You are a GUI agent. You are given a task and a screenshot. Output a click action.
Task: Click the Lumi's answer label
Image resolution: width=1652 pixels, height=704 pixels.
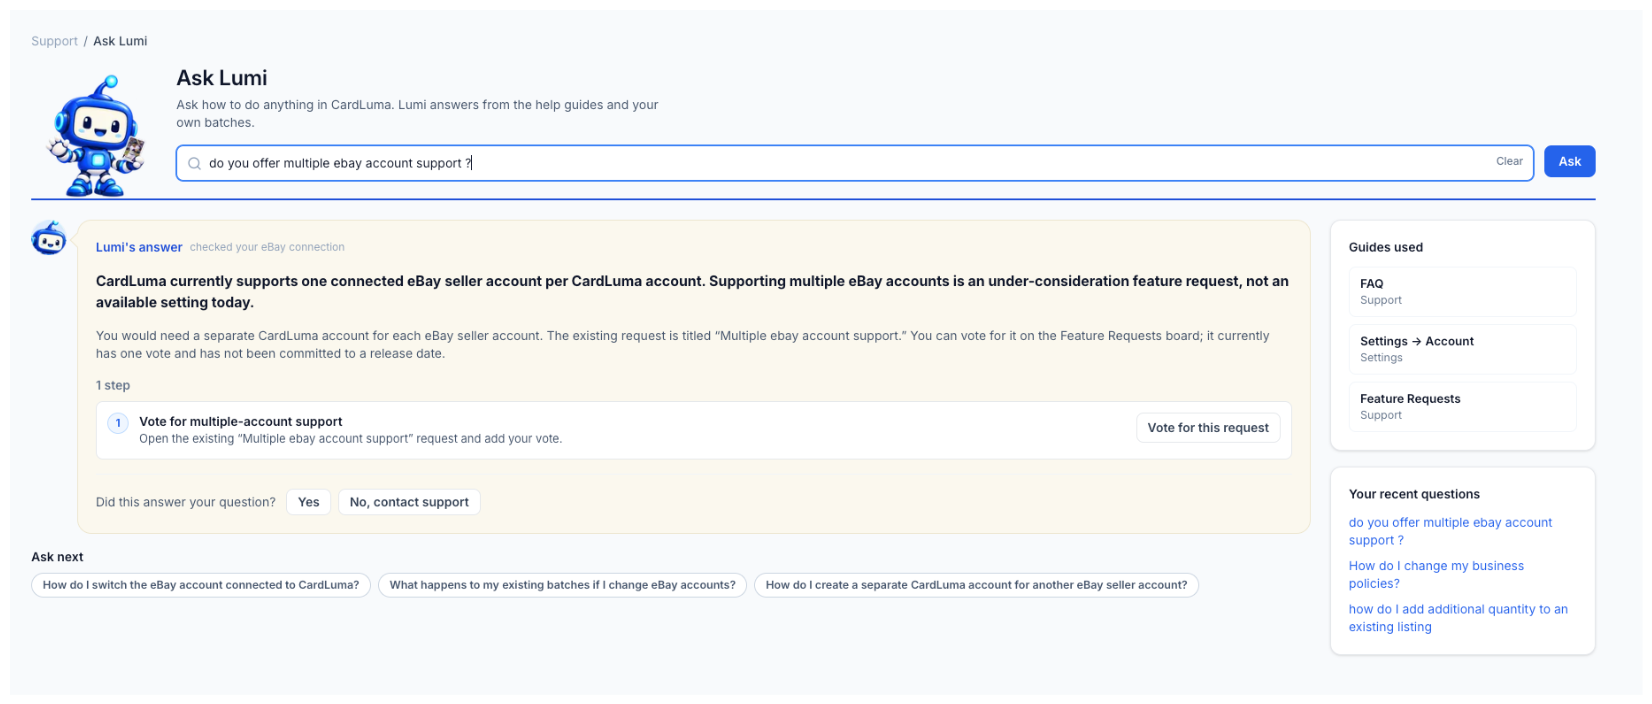[x=139, y=247]
